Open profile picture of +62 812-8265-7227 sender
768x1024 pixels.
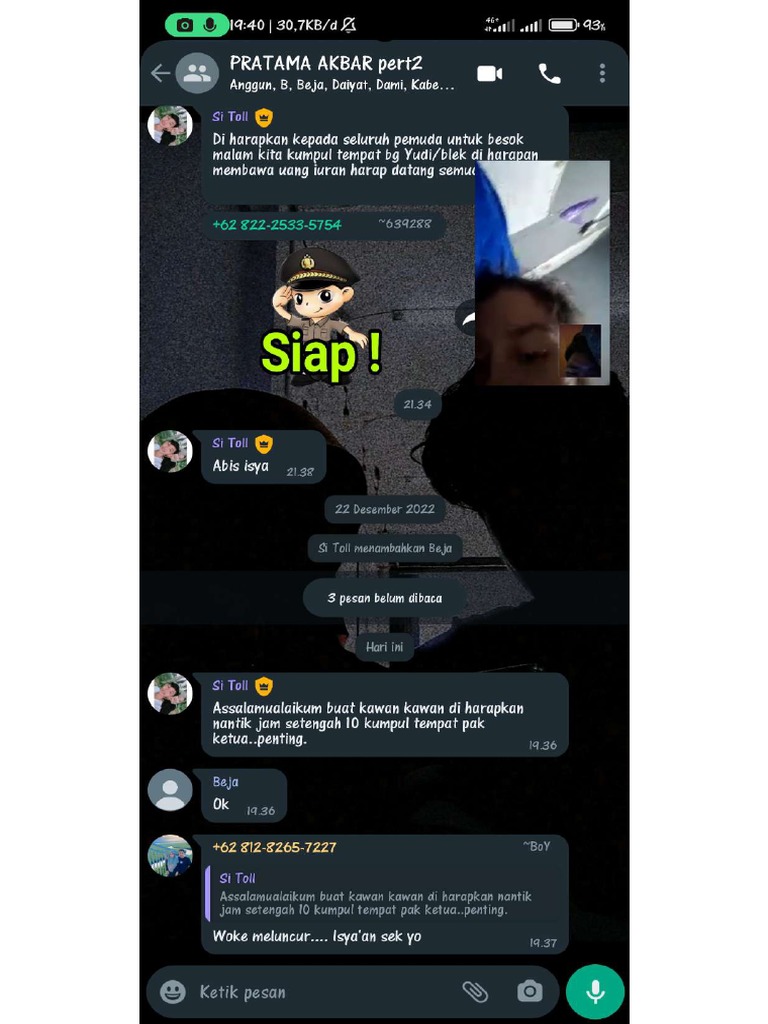coord(170,856)
